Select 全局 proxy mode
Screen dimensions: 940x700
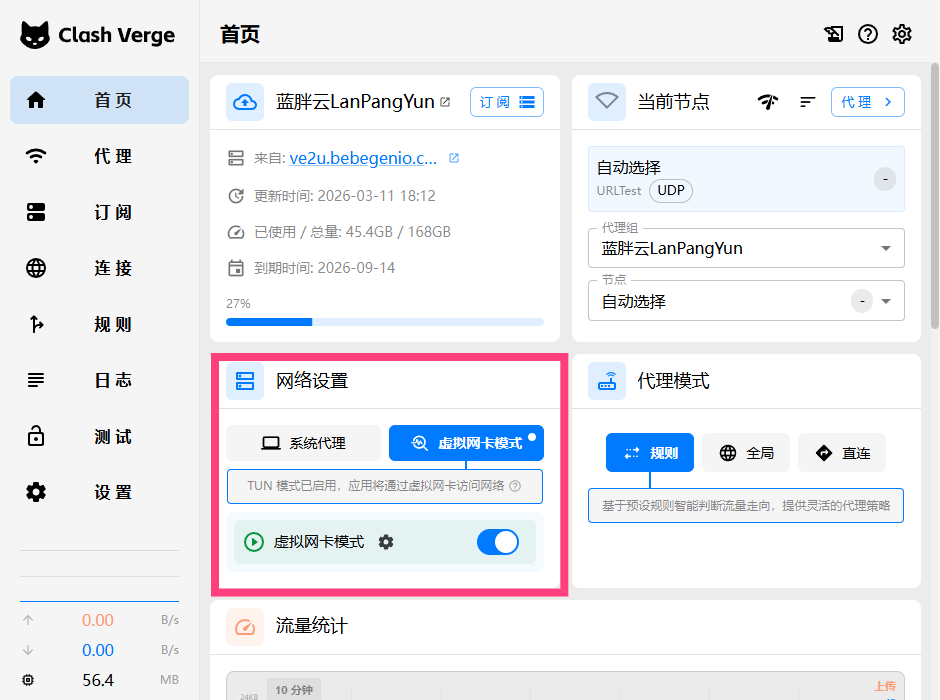745,453
